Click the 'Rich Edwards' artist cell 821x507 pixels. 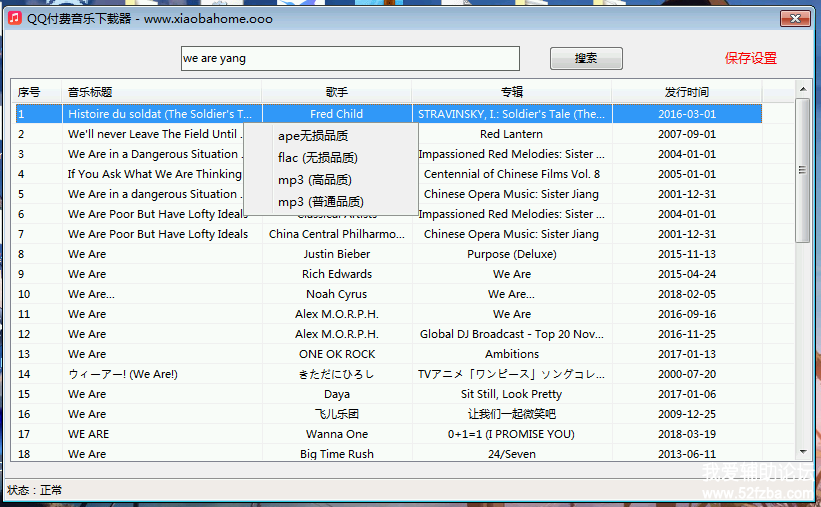pyautogui.click(x=337, y=274)
